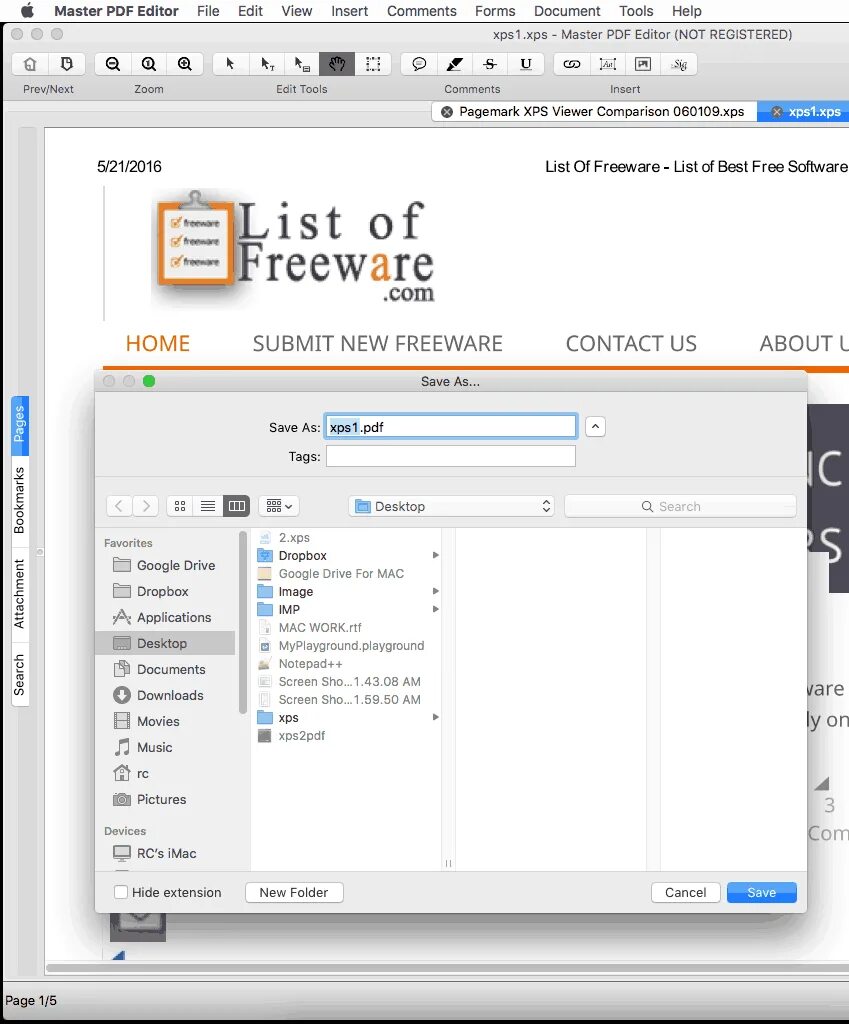The image size is (849, 1024).
Task: Choose the Select Text marquee tool
Action: point(373,64)
